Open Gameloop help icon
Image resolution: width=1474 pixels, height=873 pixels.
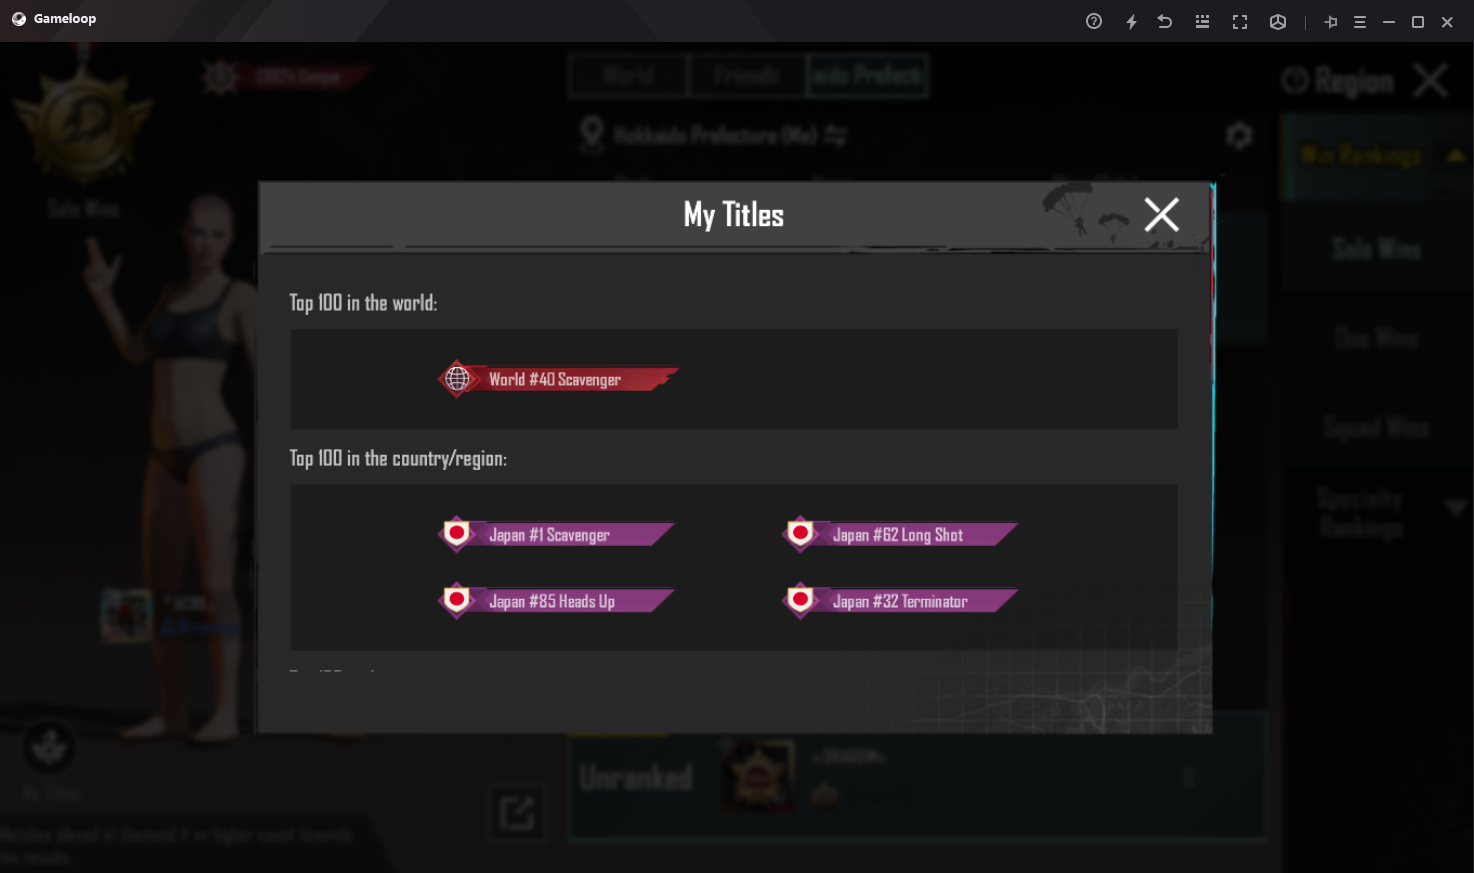[x=1094, y=21]
